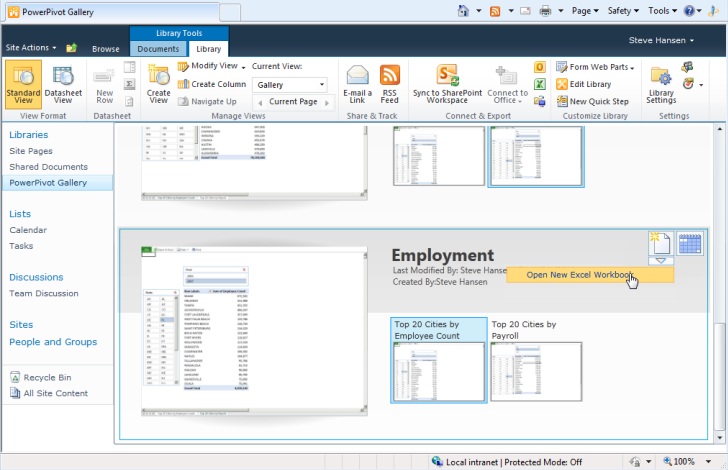Select Top 20 Cities by Payroll thumbnail
The image size is (728, 470).
[536, 360]
